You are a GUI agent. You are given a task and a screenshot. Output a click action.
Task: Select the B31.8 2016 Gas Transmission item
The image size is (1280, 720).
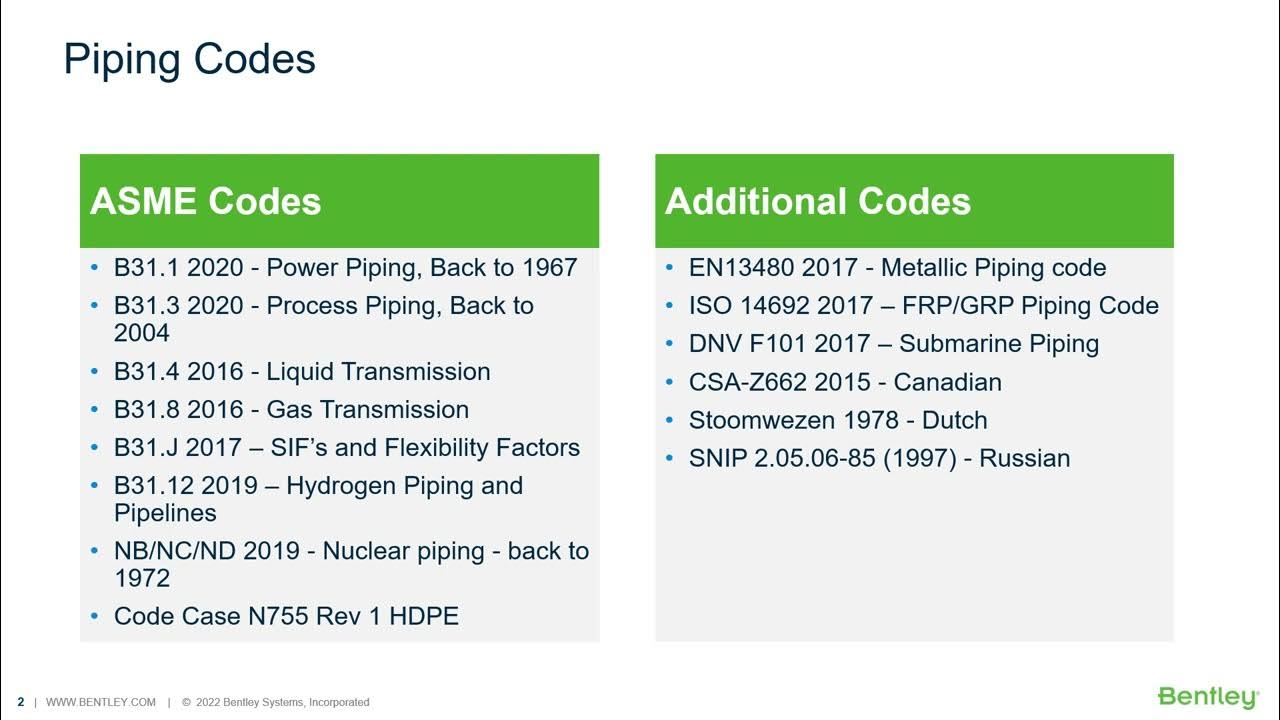click(291, 410)
